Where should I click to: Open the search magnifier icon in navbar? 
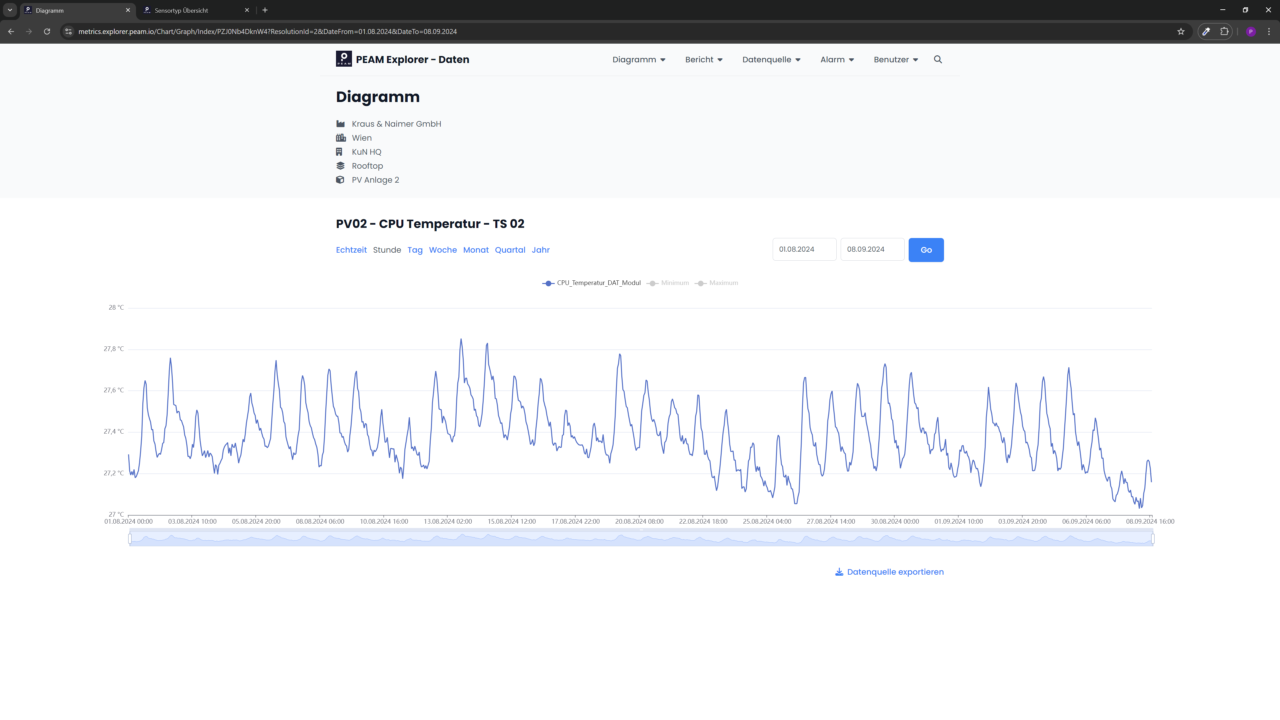point(938,60)
